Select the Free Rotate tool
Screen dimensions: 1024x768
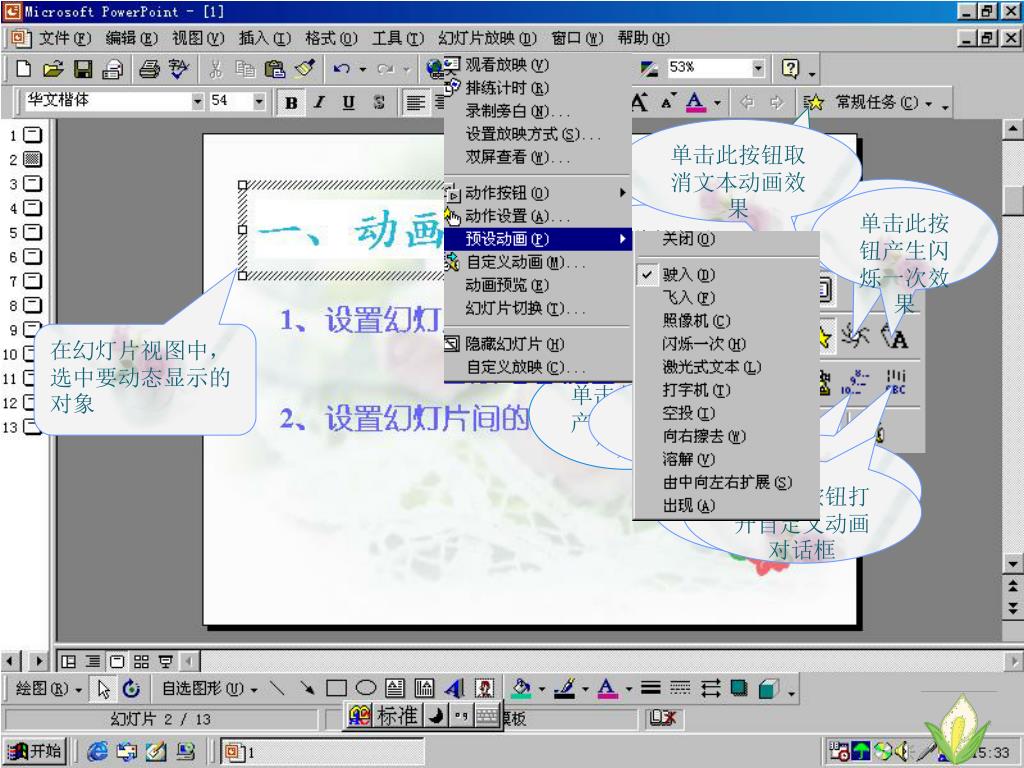pos(131,688)
